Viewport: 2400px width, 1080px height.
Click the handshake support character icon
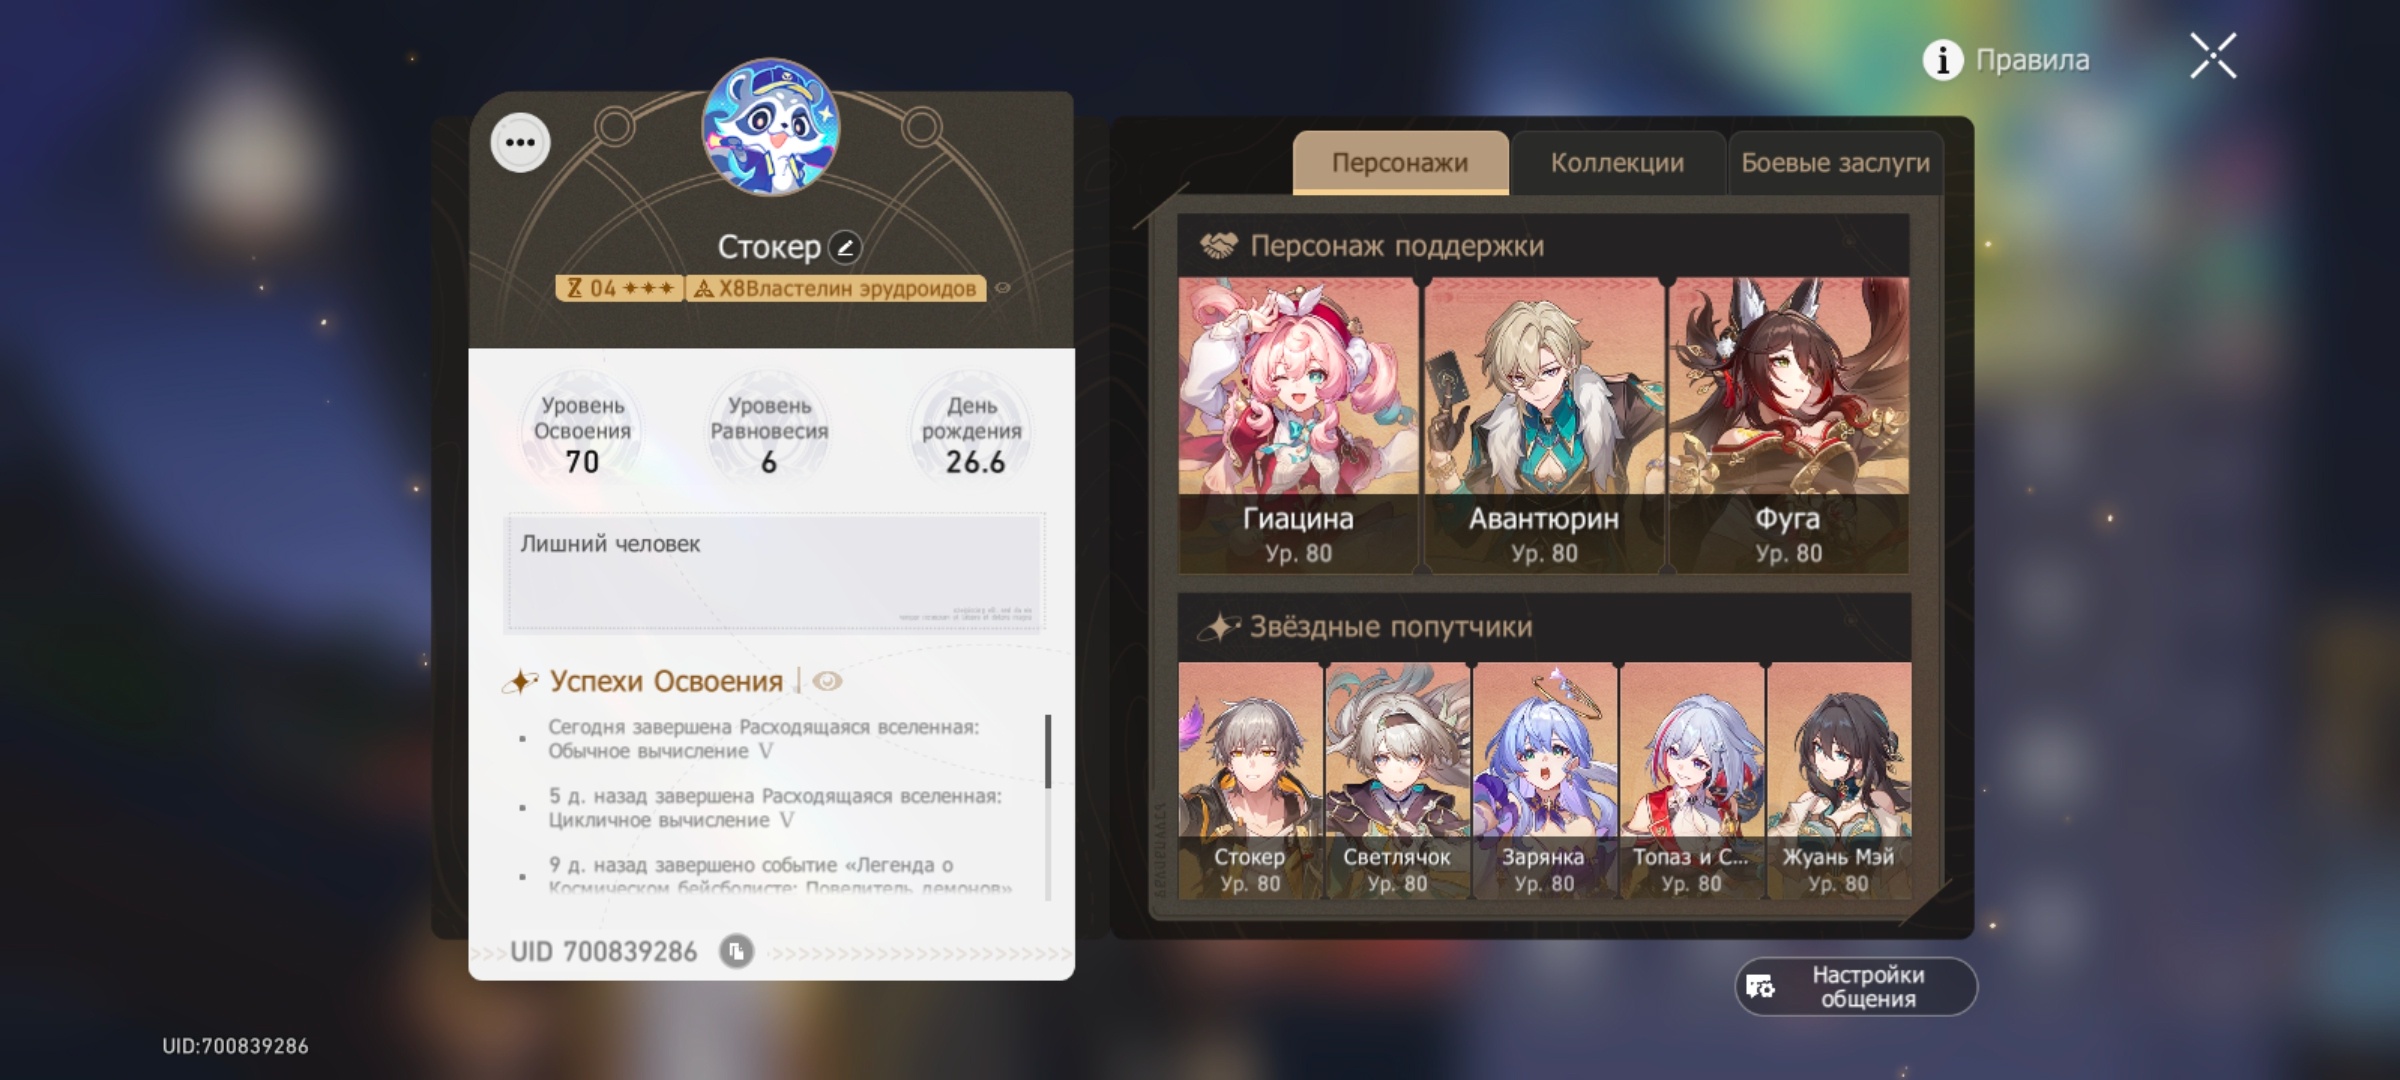(x=1219, y=246)
